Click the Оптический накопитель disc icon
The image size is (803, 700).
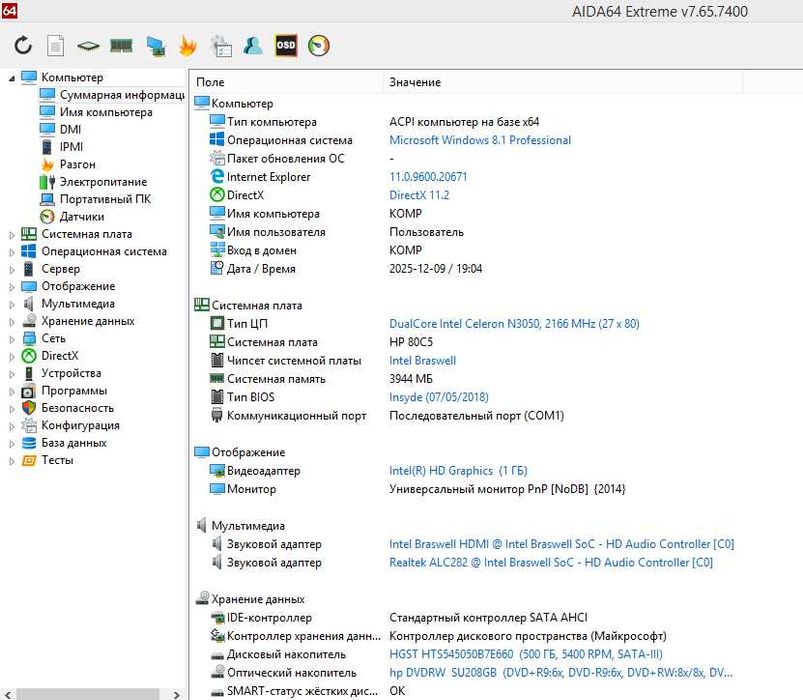pyautogui.click(x=218, y=672)
